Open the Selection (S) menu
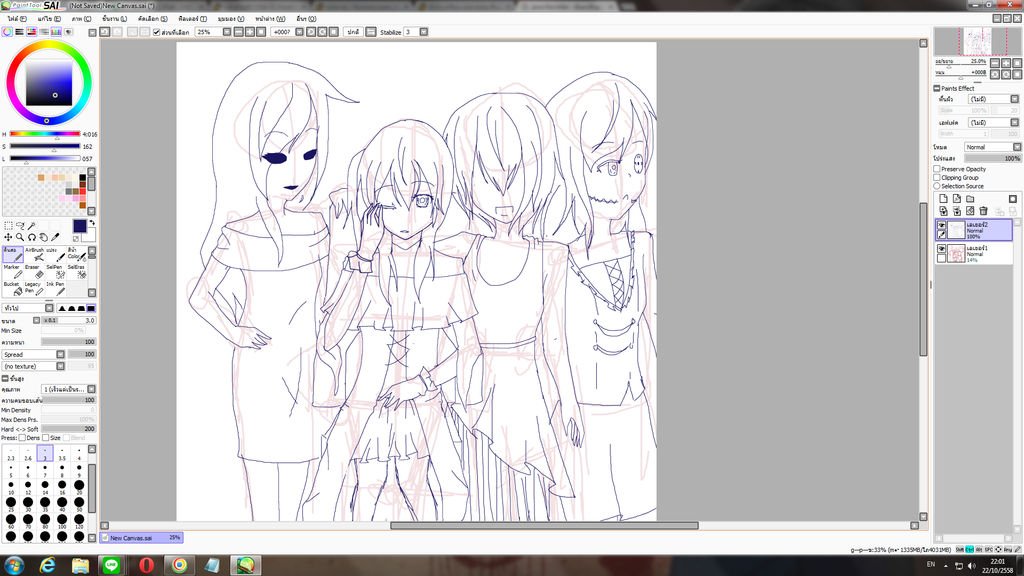1024x576 pixels. [x=153, y=19]
